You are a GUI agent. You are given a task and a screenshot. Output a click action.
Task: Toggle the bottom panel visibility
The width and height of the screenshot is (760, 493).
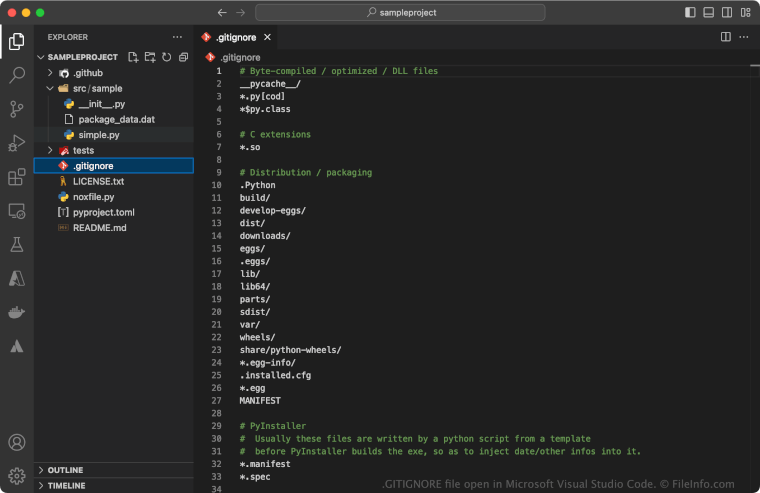click(708, 13)
